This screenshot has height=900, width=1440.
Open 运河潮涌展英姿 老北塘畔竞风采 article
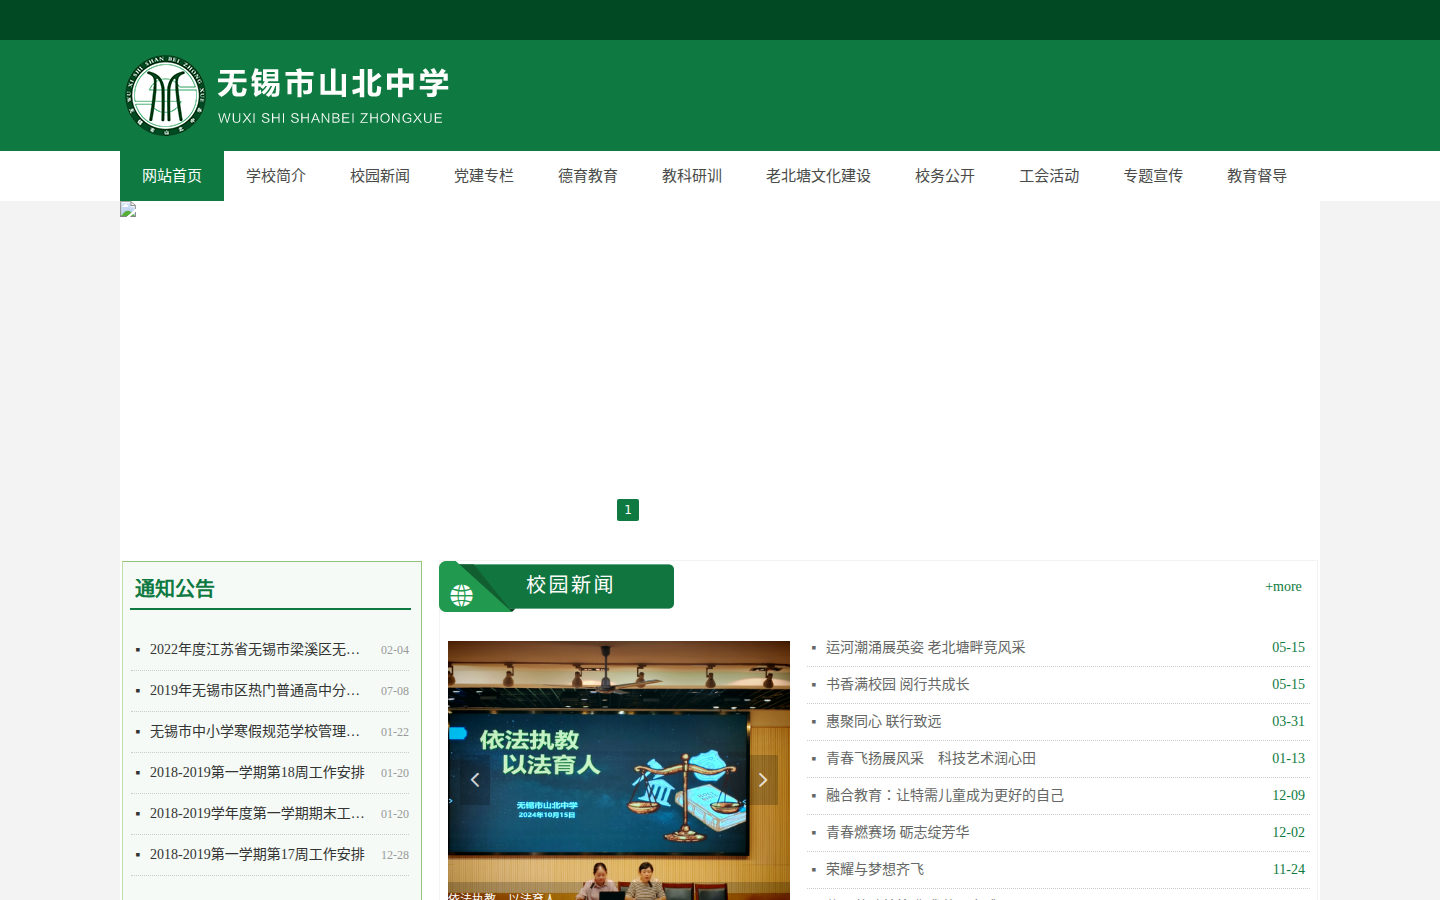926,648
